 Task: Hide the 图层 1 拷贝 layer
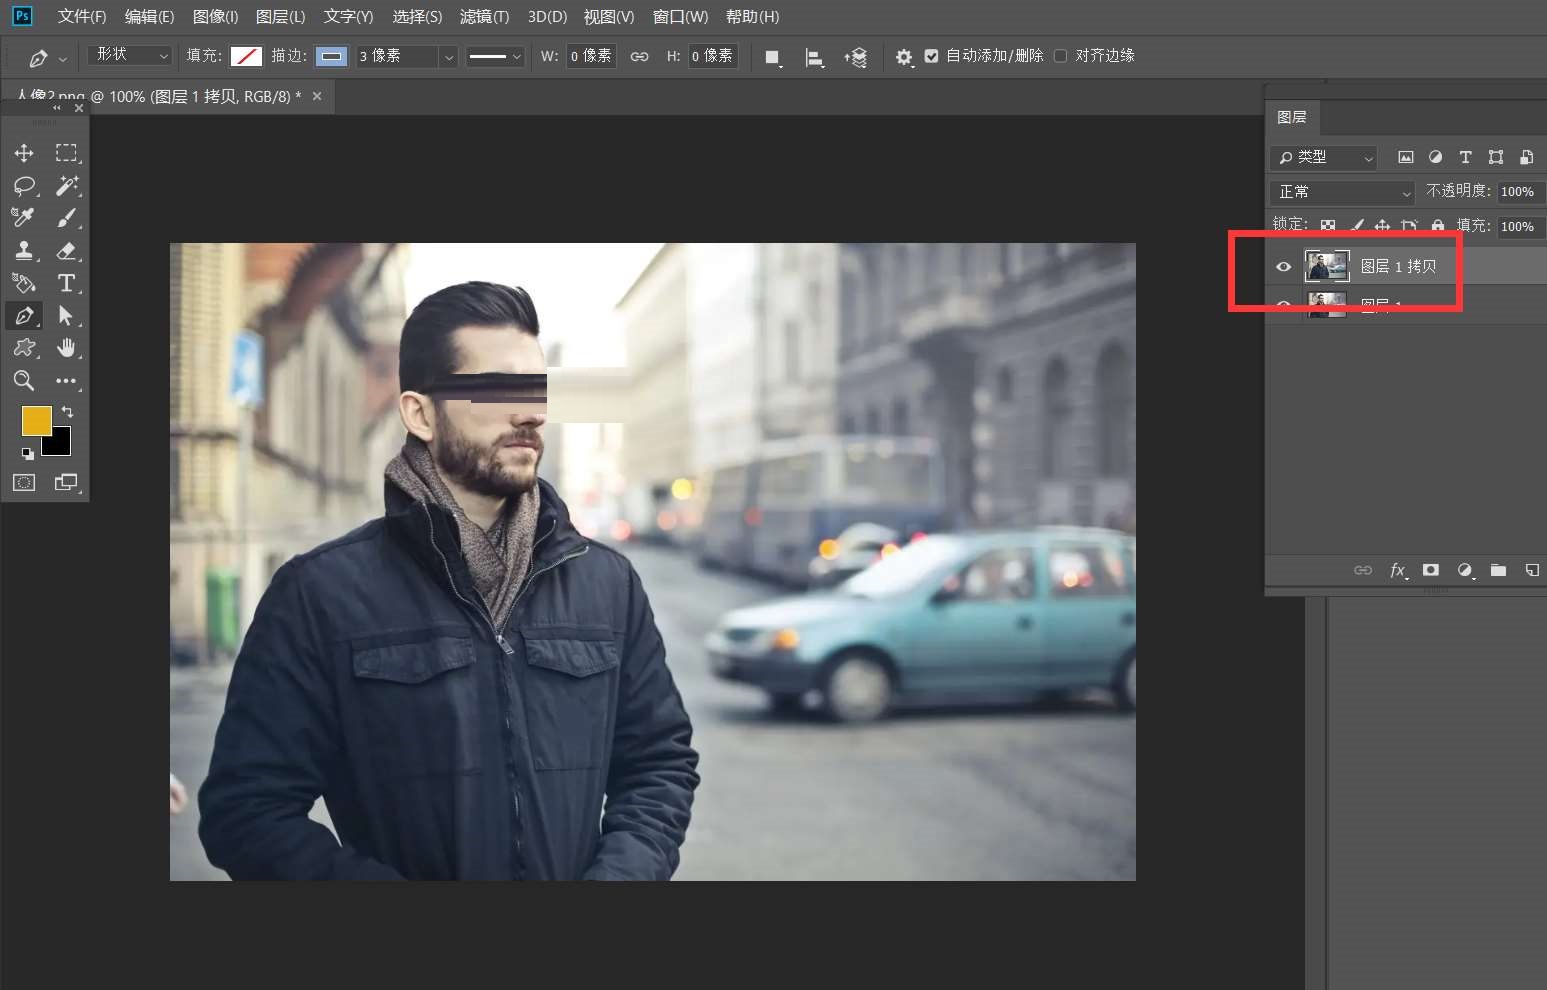(x=1283, y=267)
